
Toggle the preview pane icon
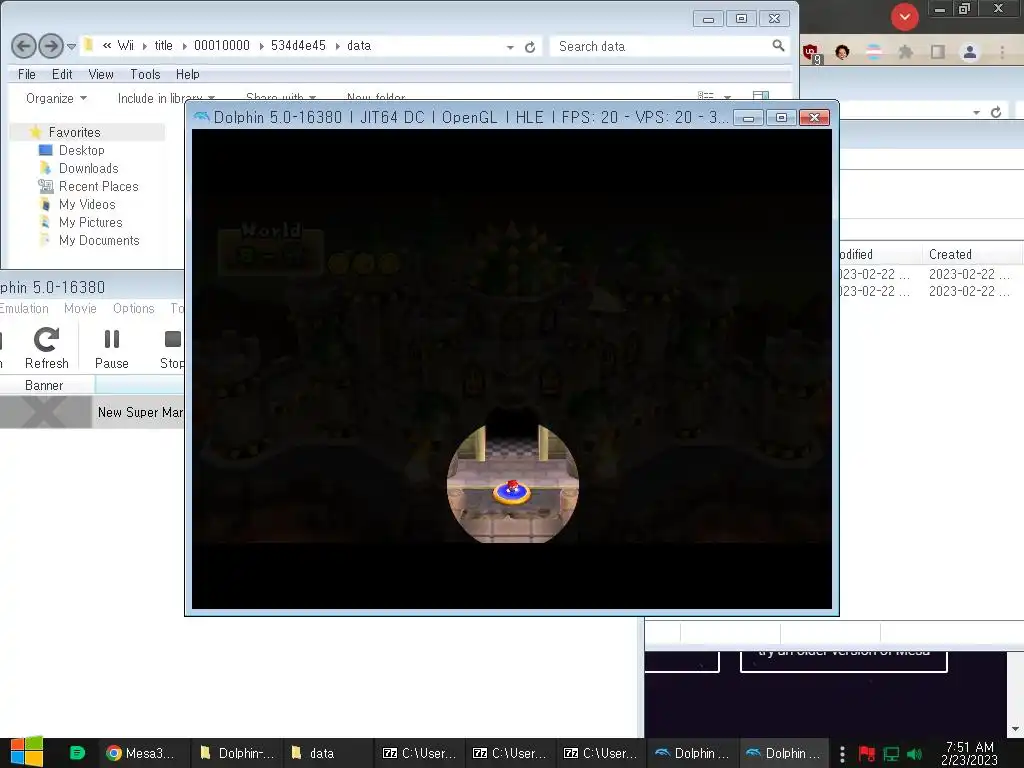click(x=761, y=96)
